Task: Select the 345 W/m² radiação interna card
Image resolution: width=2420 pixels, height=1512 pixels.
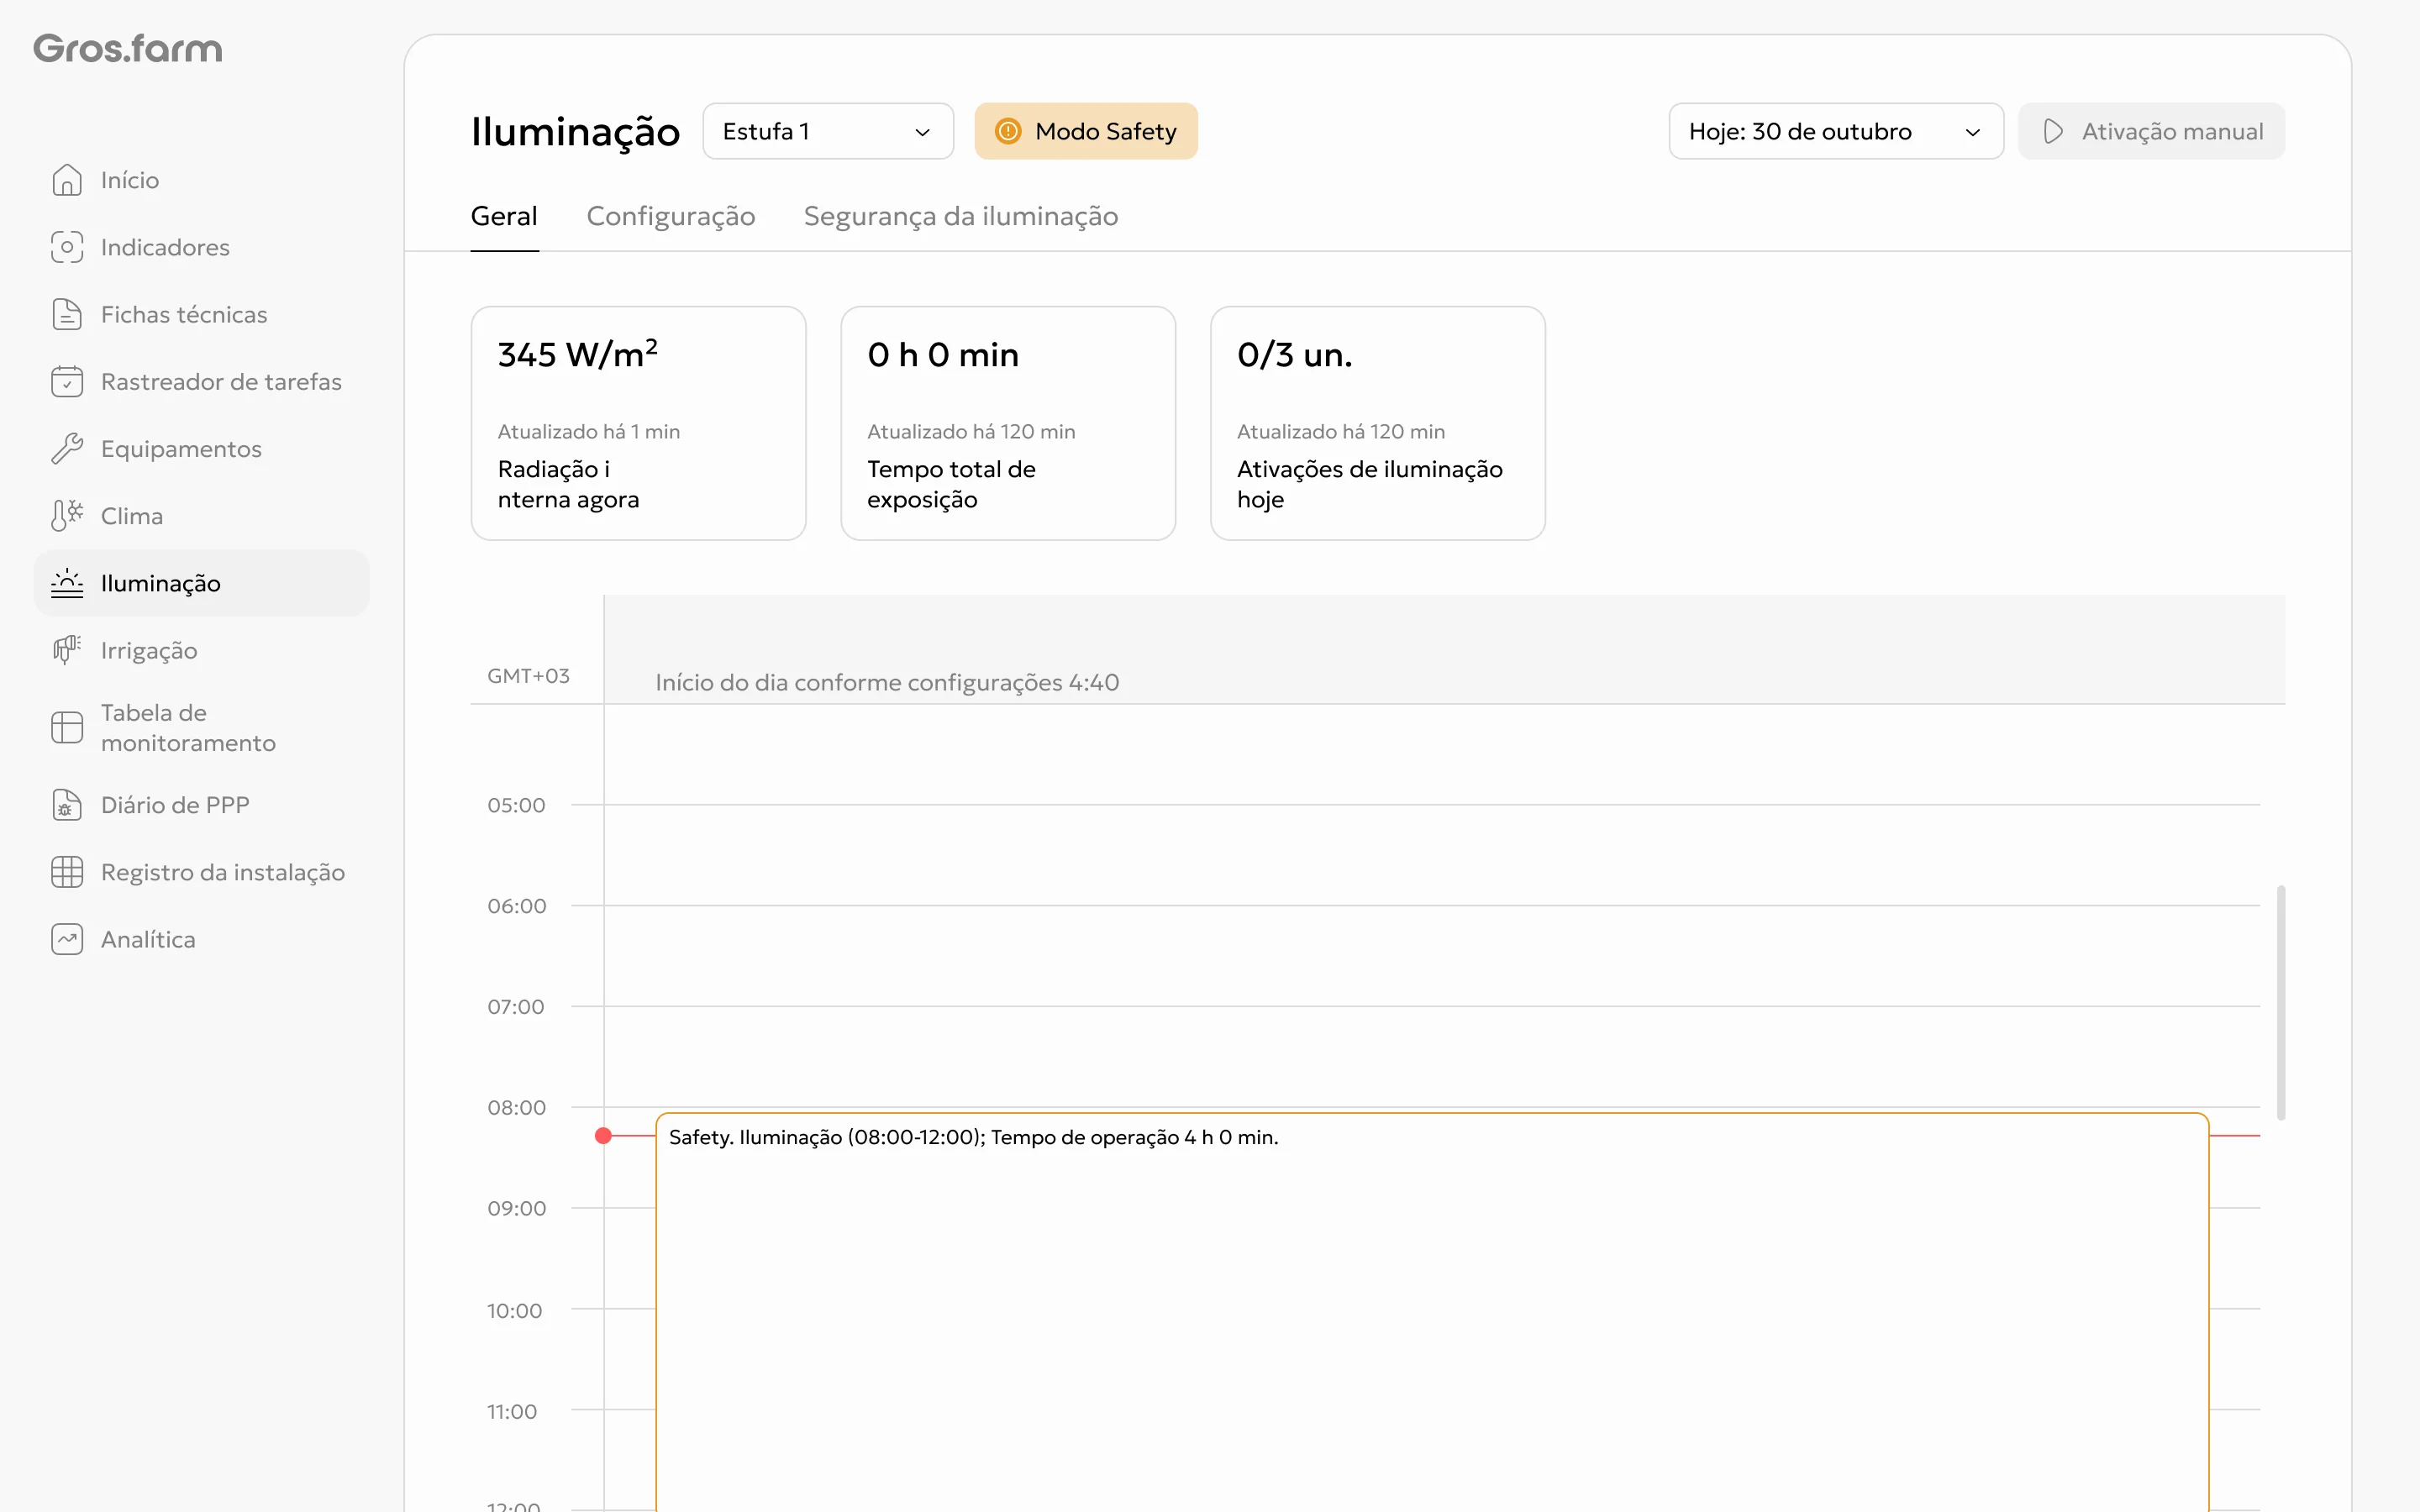Action: pyautogui.click(x=638, y=423)
